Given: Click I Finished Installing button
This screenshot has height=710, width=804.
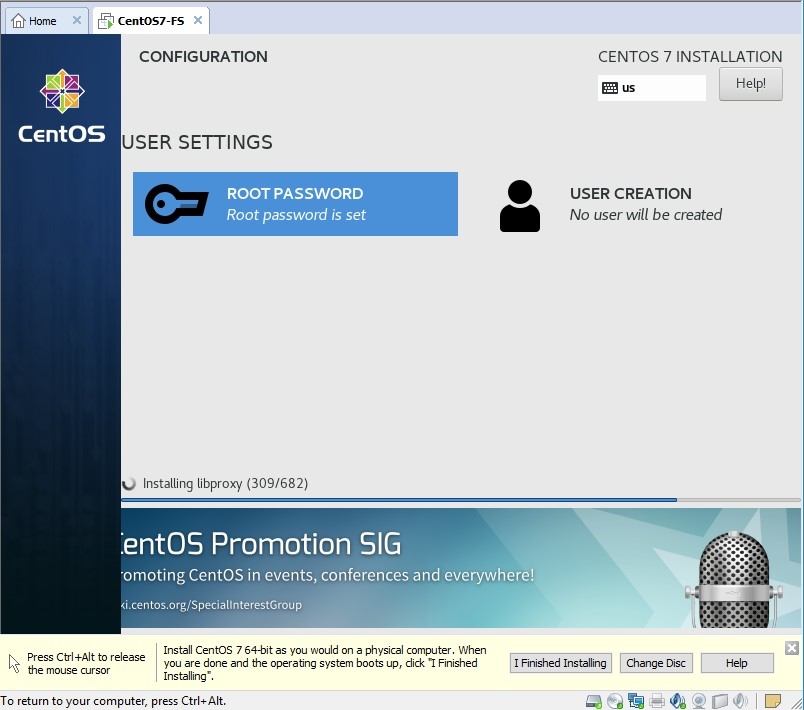Looking at the screenshot, I should click(x=560, y=663).
